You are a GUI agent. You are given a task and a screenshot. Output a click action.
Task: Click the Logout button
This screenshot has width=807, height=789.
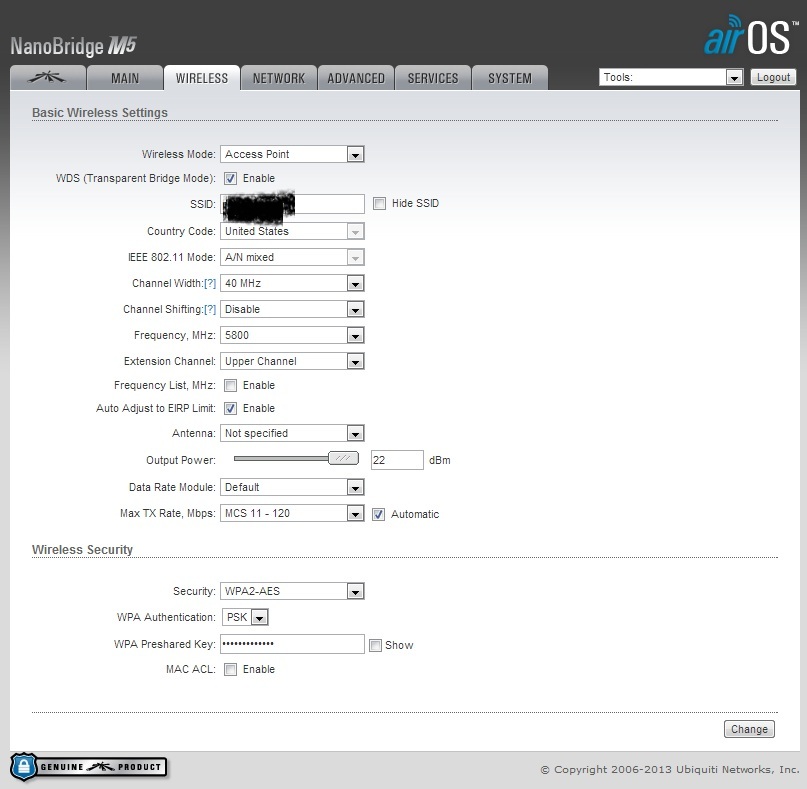(x=773, y=77)
